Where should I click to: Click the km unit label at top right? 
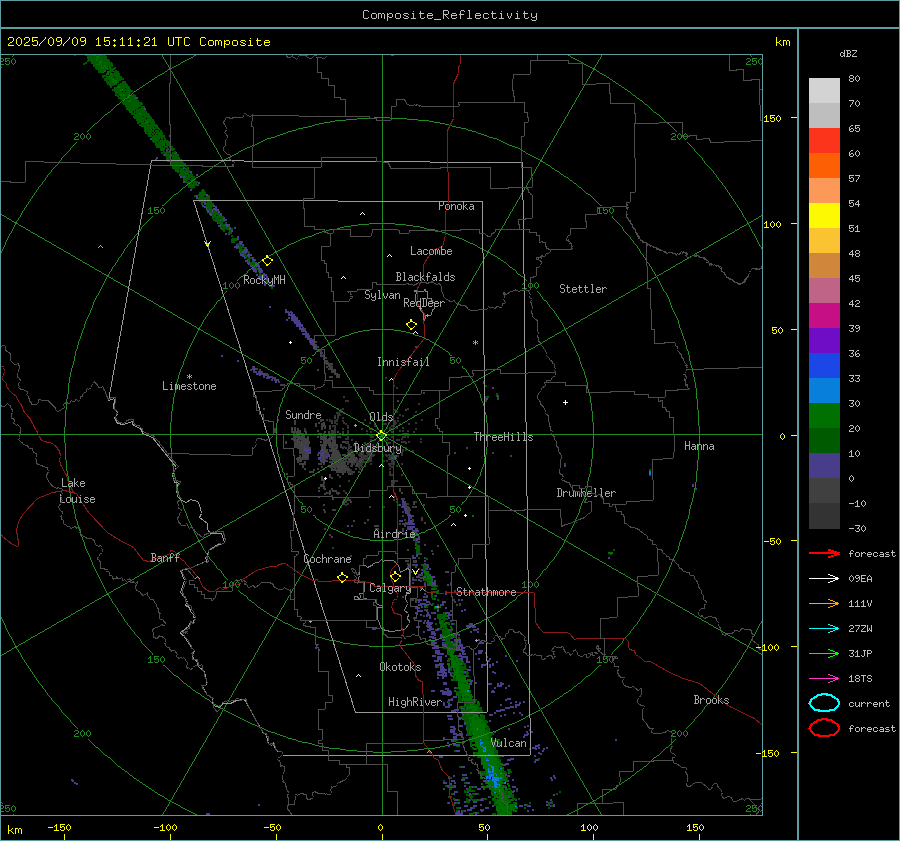coord(782,42)
